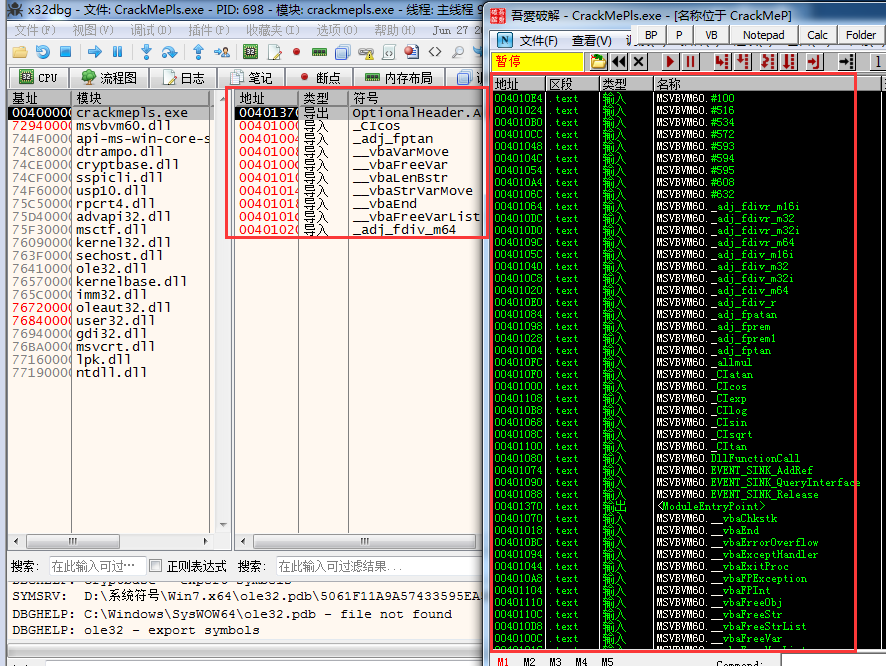This screenshot has height=666, width=886.
Task: Enable the 正则表达式 regex checkbox
Action: (157, 565)
